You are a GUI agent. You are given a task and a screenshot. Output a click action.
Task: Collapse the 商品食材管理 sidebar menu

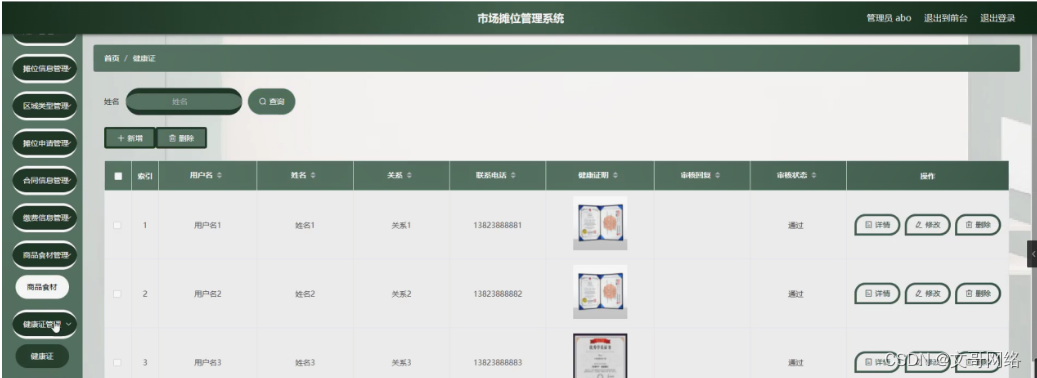45,255
